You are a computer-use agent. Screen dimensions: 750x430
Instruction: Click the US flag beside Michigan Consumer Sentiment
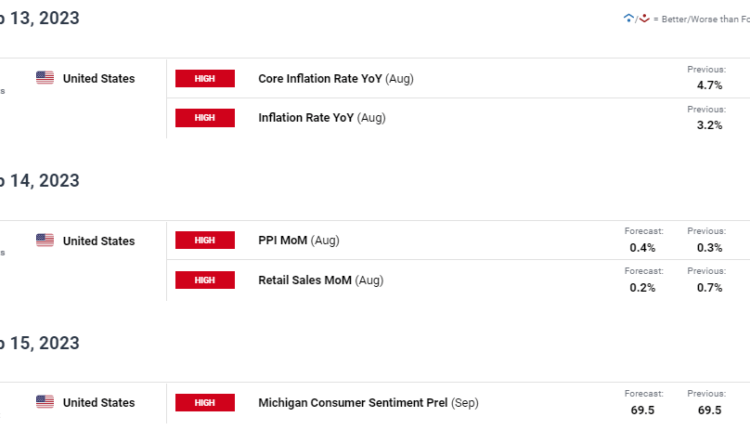point(45,402)
